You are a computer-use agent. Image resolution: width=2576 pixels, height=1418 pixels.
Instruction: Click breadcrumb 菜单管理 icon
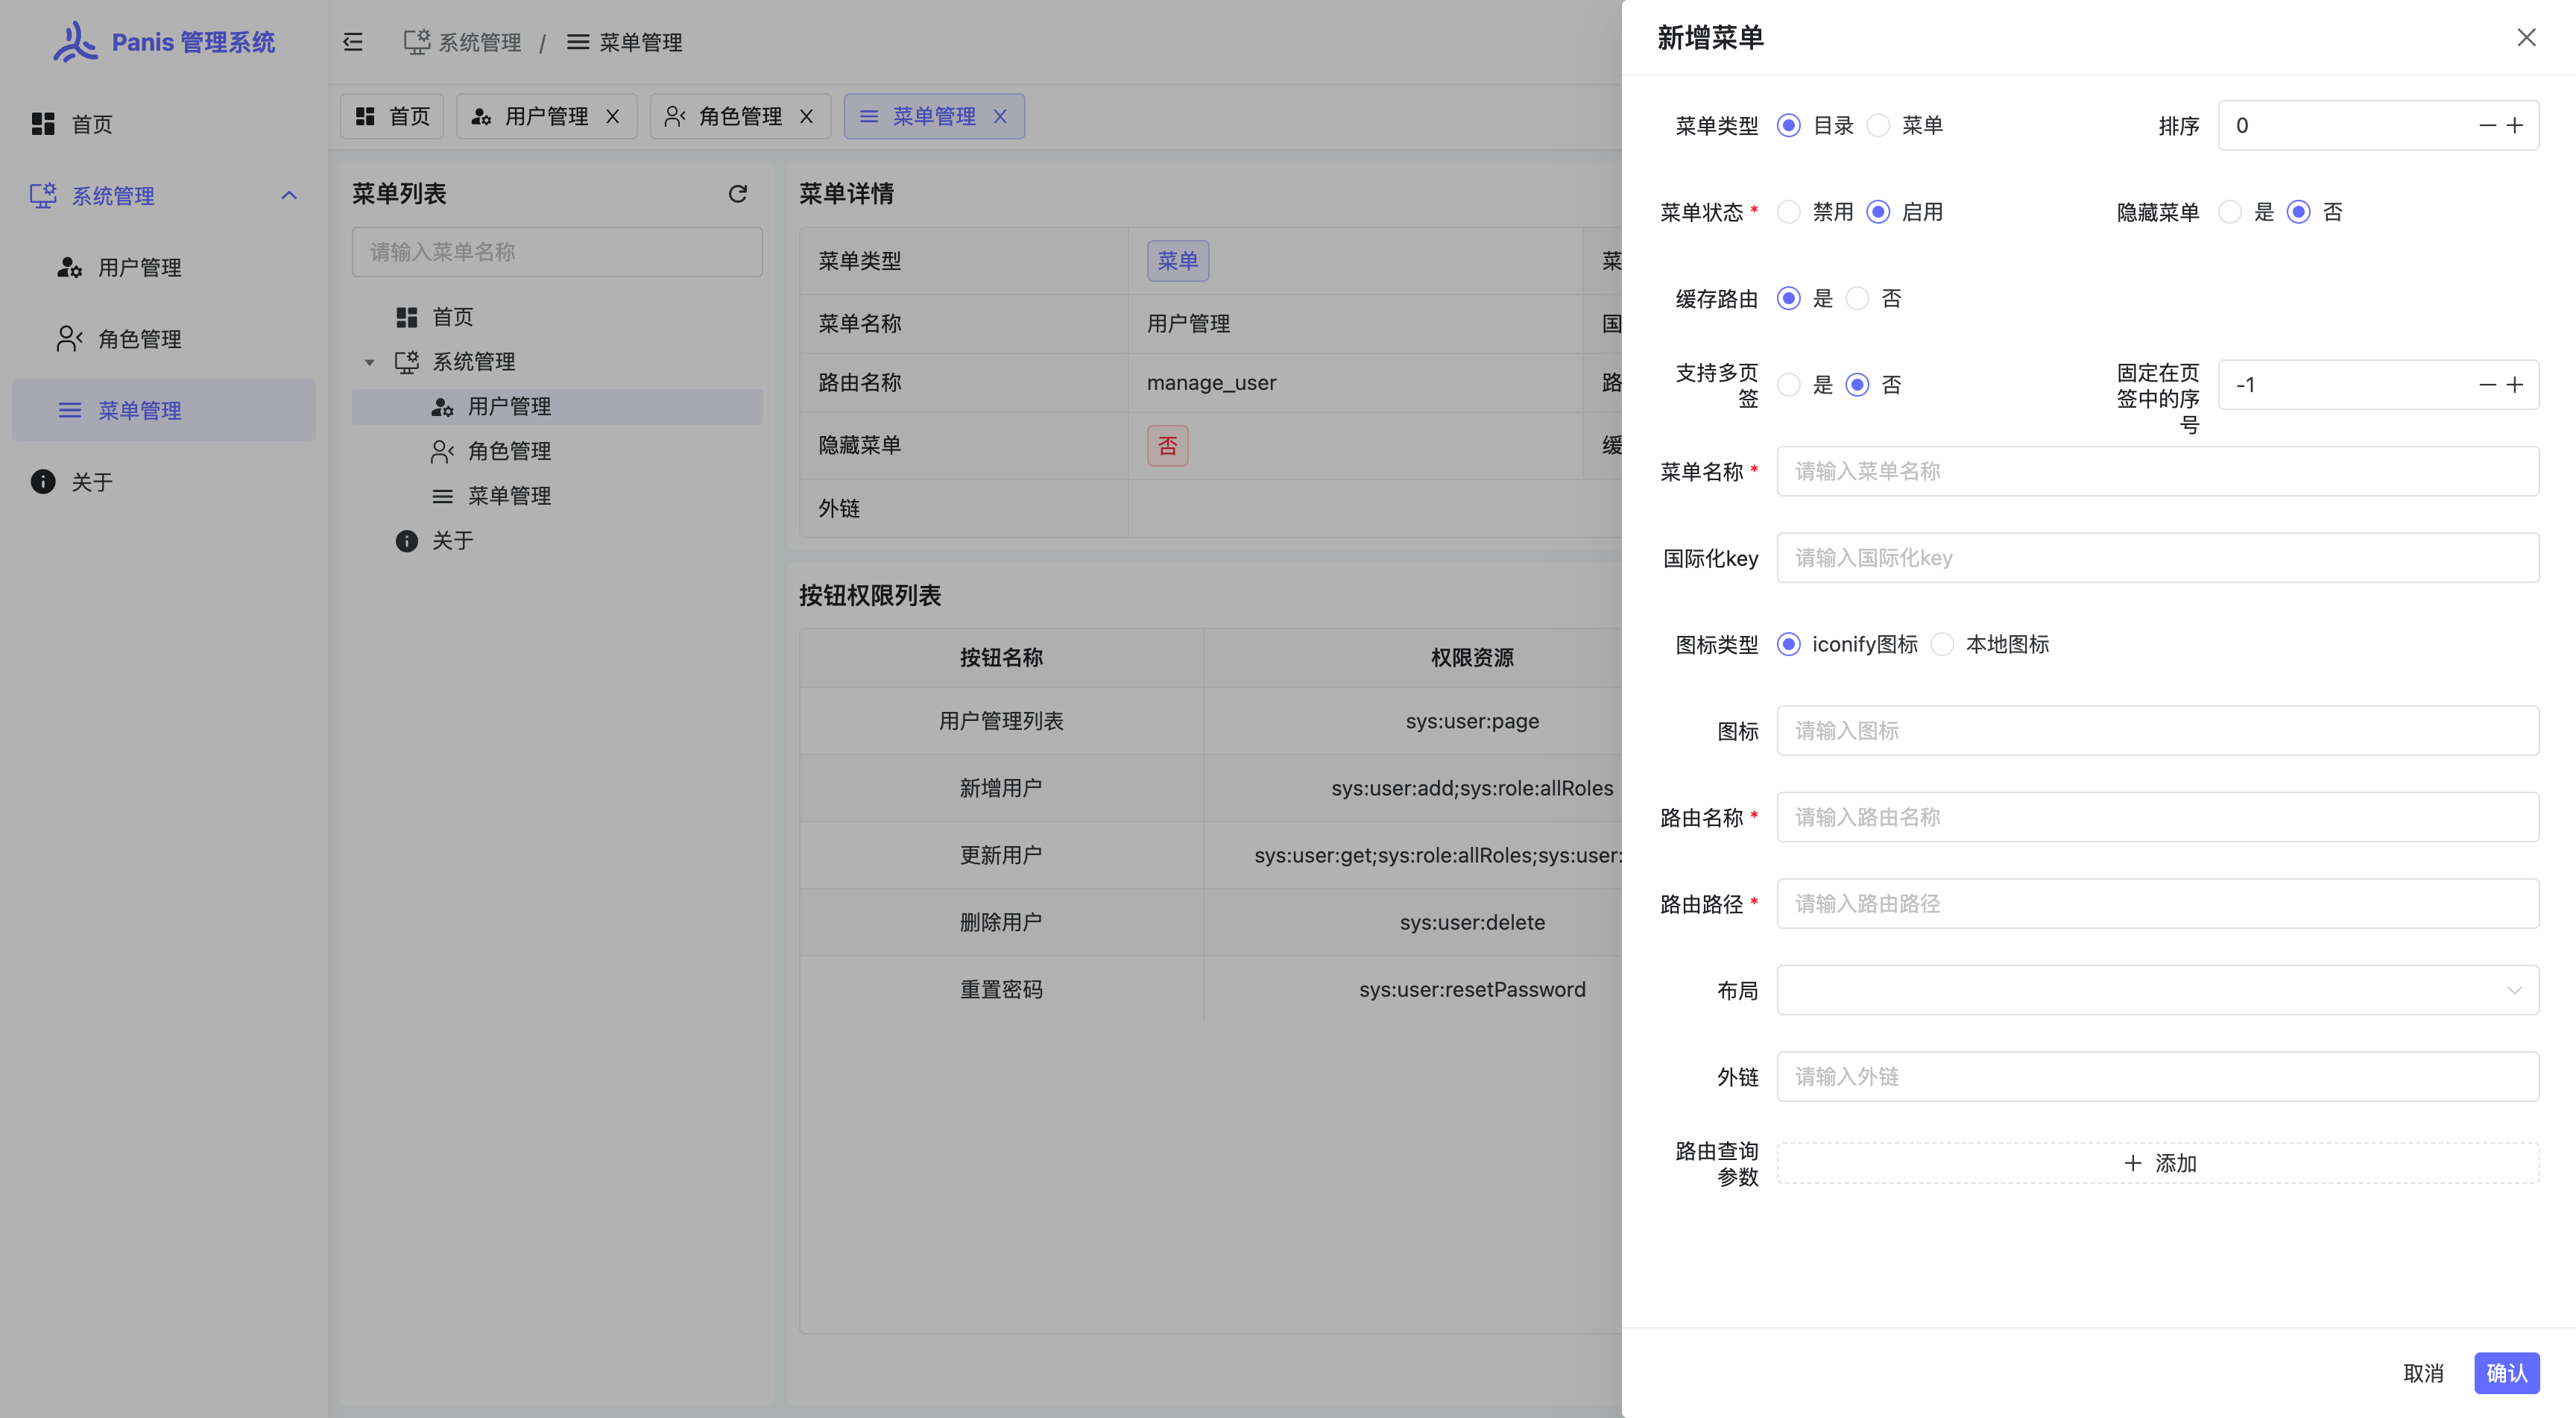[x=577, y=42]
